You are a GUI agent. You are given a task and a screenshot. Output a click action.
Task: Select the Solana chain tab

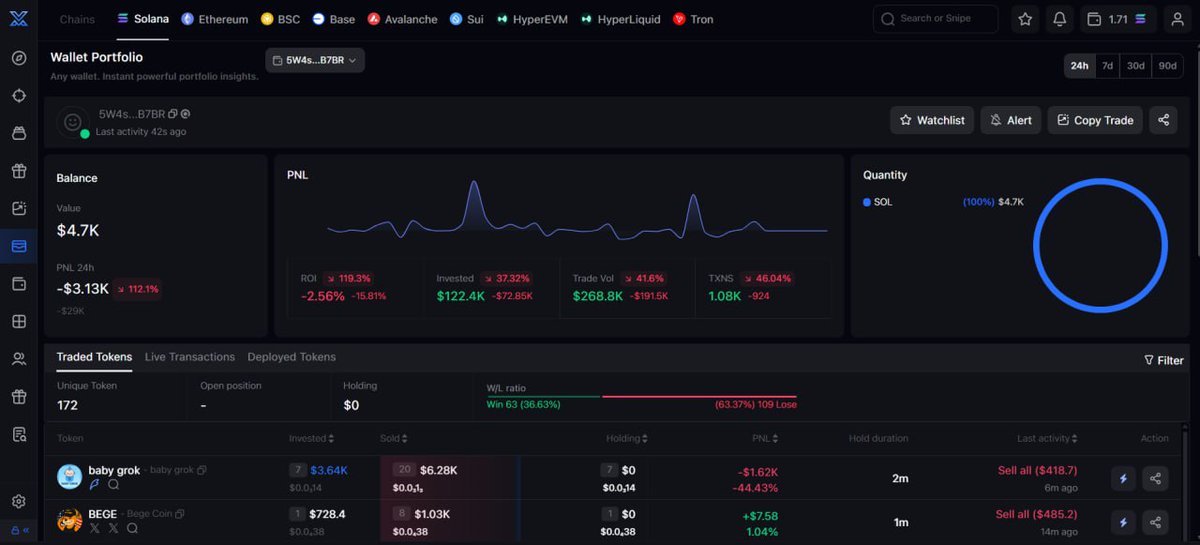click(143, 19)
